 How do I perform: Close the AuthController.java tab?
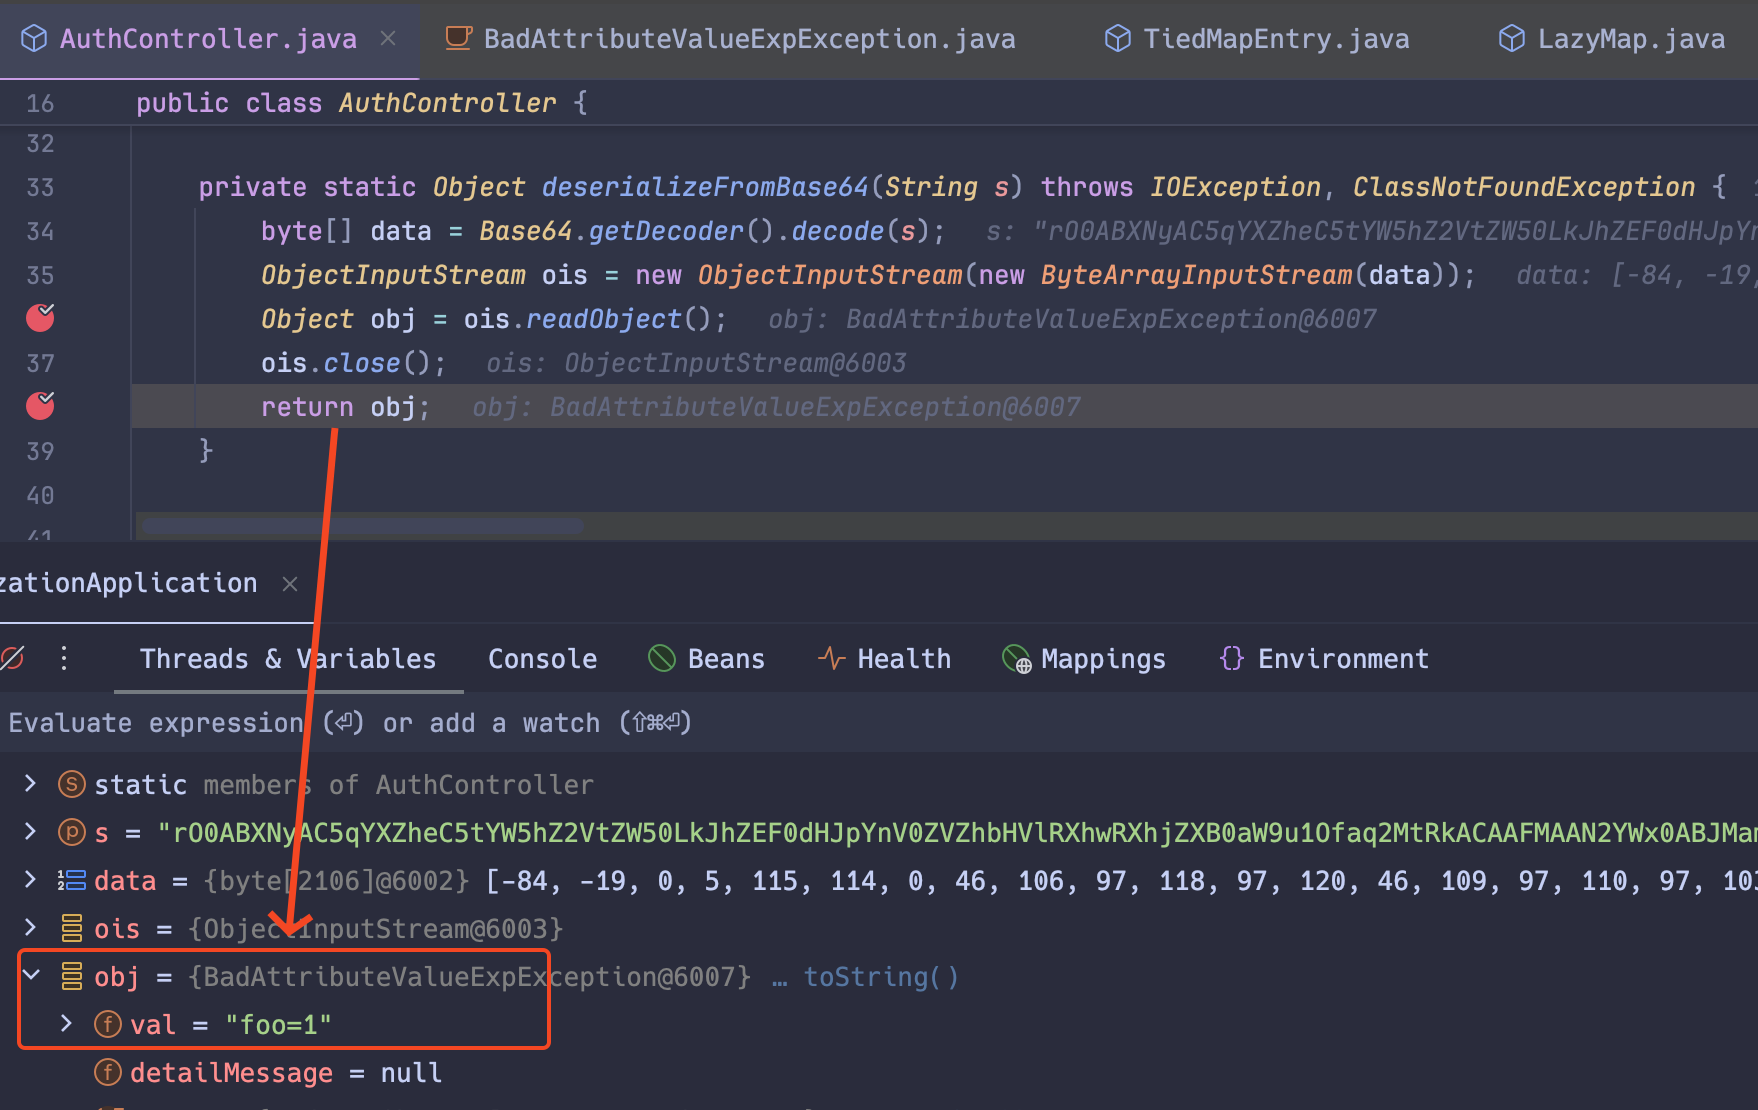[388, 39]
